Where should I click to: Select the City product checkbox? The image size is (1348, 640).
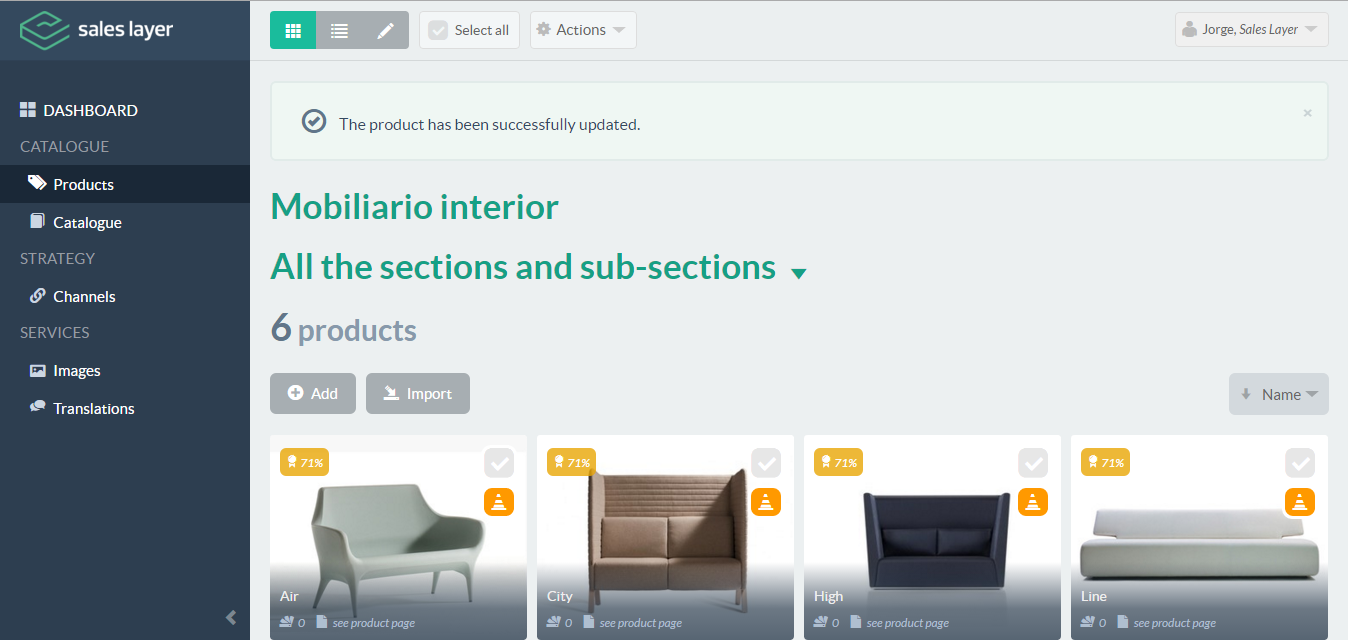[767, 463]
